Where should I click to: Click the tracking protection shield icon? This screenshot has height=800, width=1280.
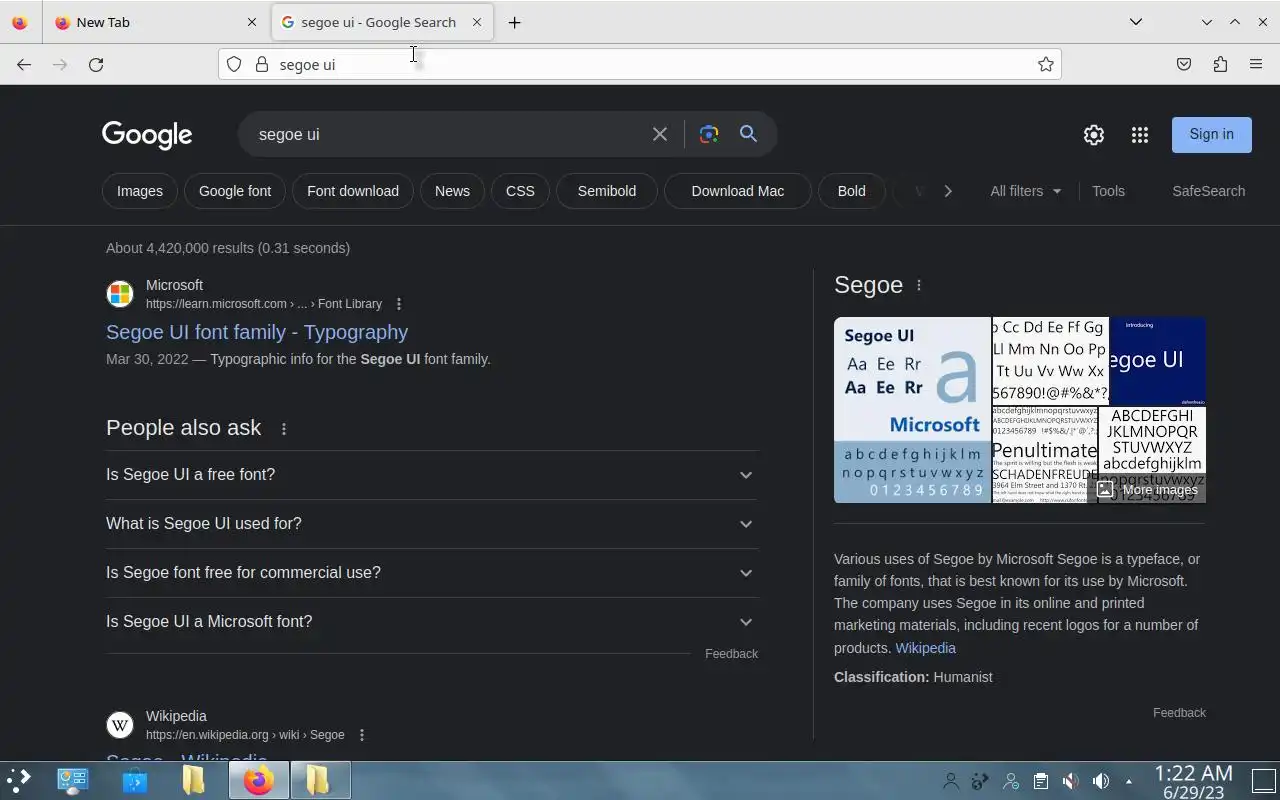(234, 64)
